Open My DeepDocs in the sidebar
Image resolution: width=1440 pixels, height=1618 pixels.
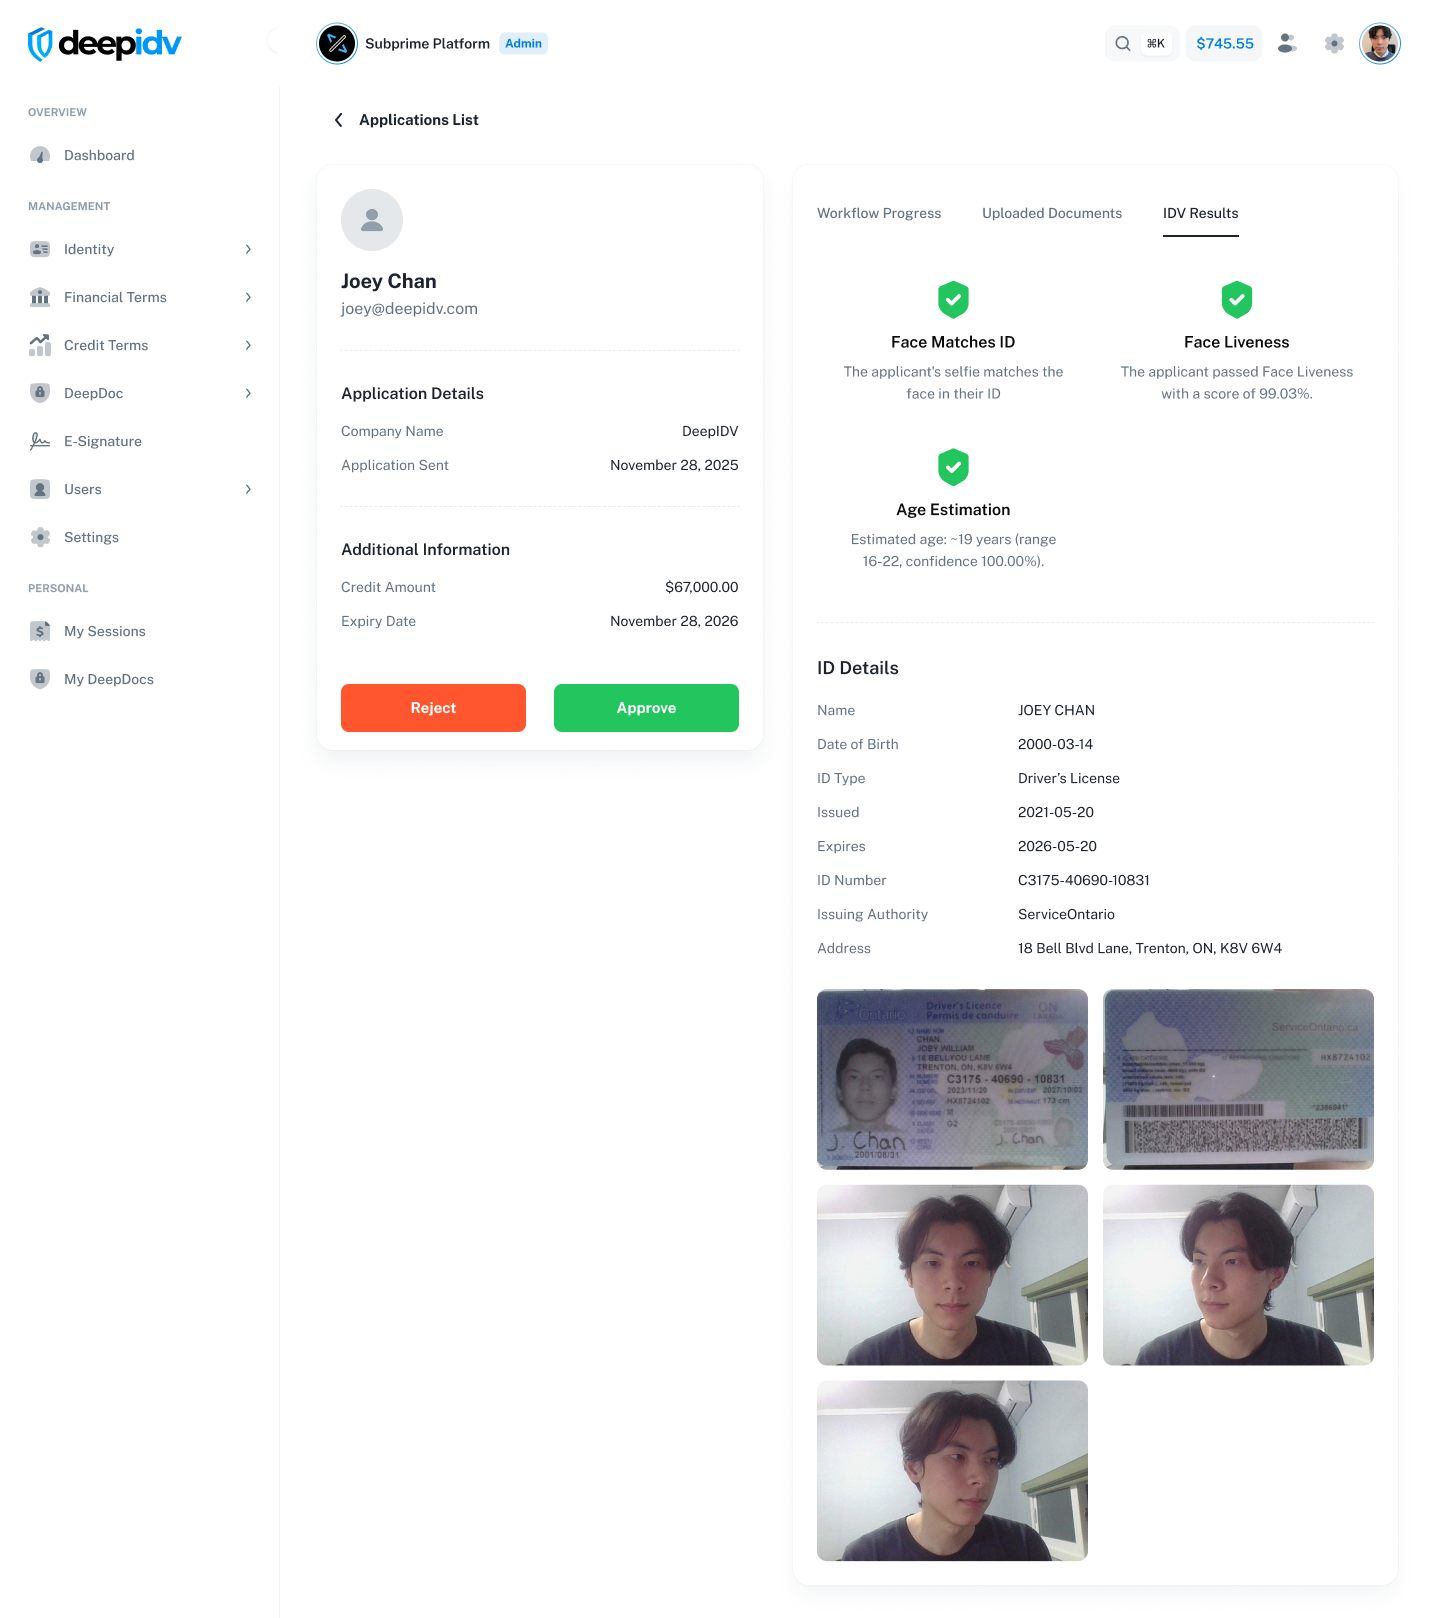coord(140,679)
